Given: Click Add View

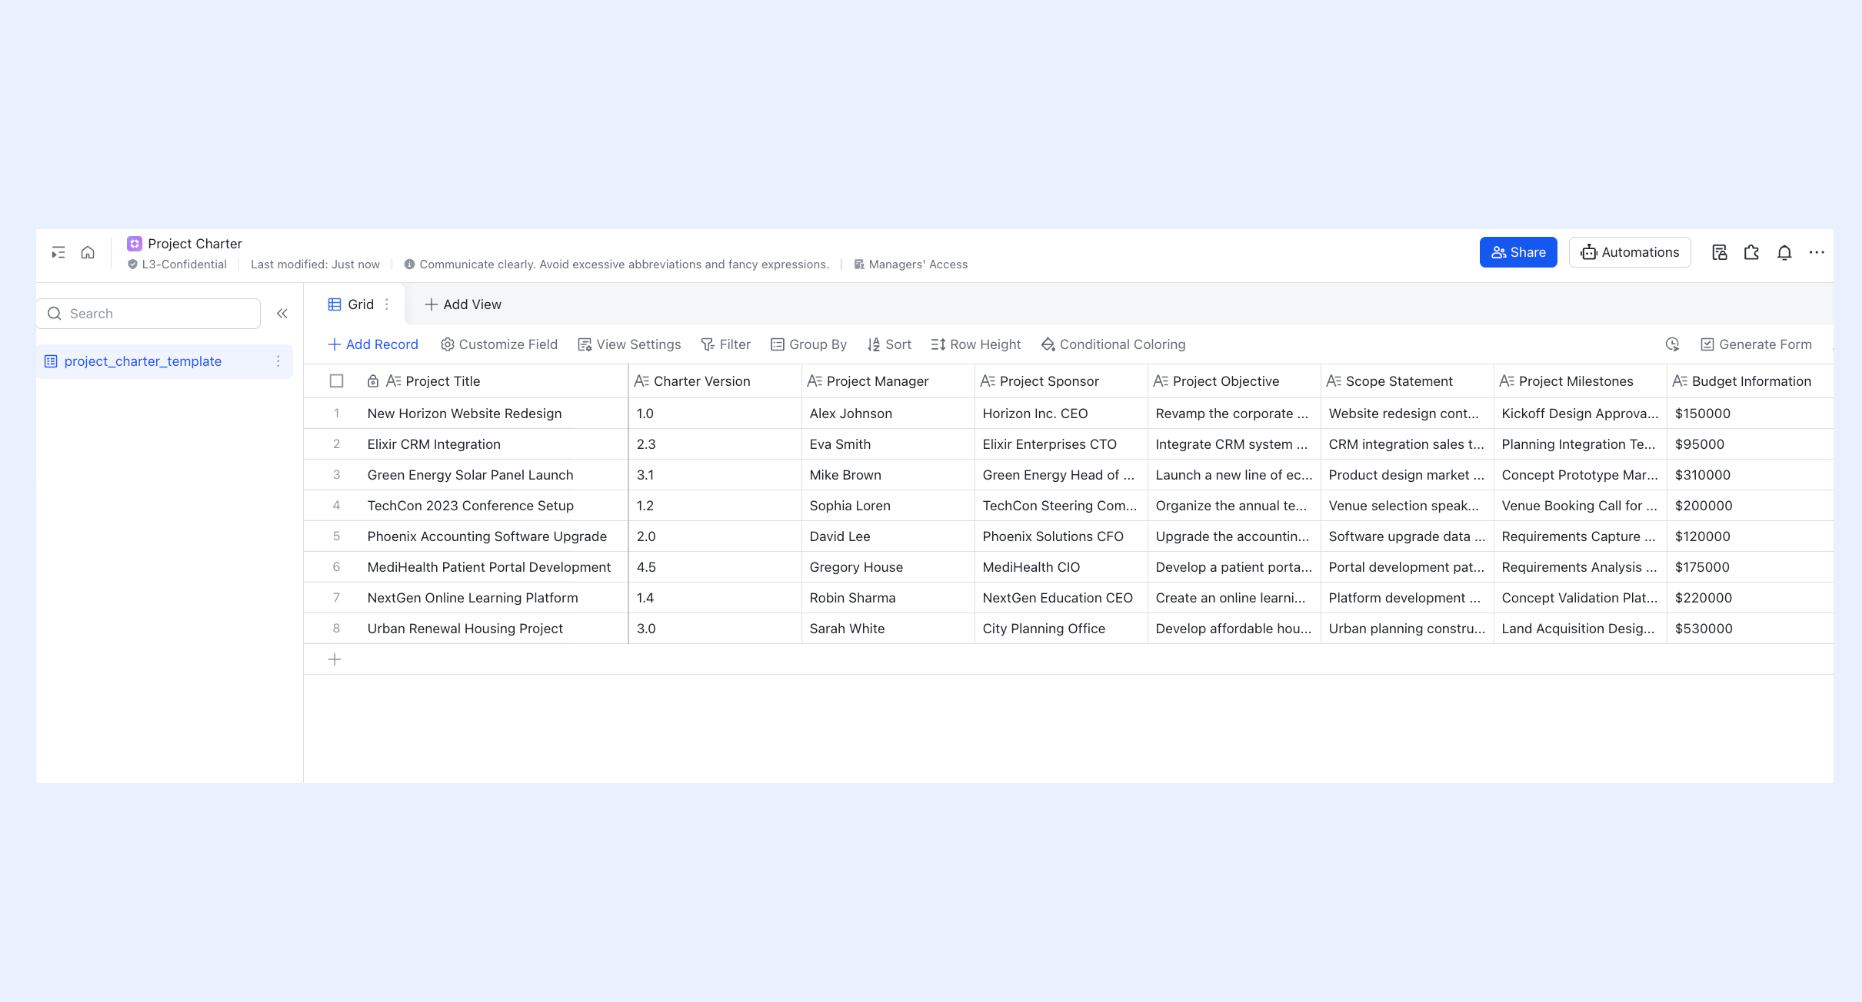Looking at the screenshot, I should (x=463, y=305).
